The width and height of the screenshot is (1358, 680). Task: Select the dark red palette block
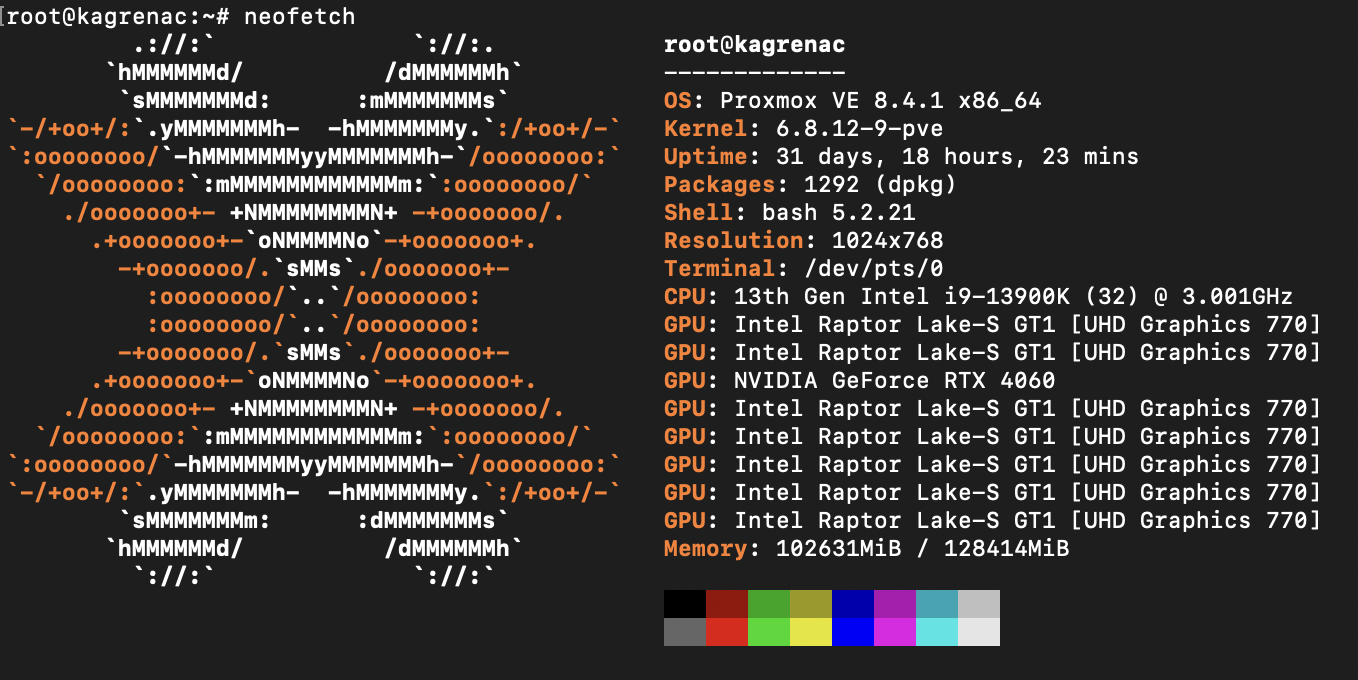point(727,604)
